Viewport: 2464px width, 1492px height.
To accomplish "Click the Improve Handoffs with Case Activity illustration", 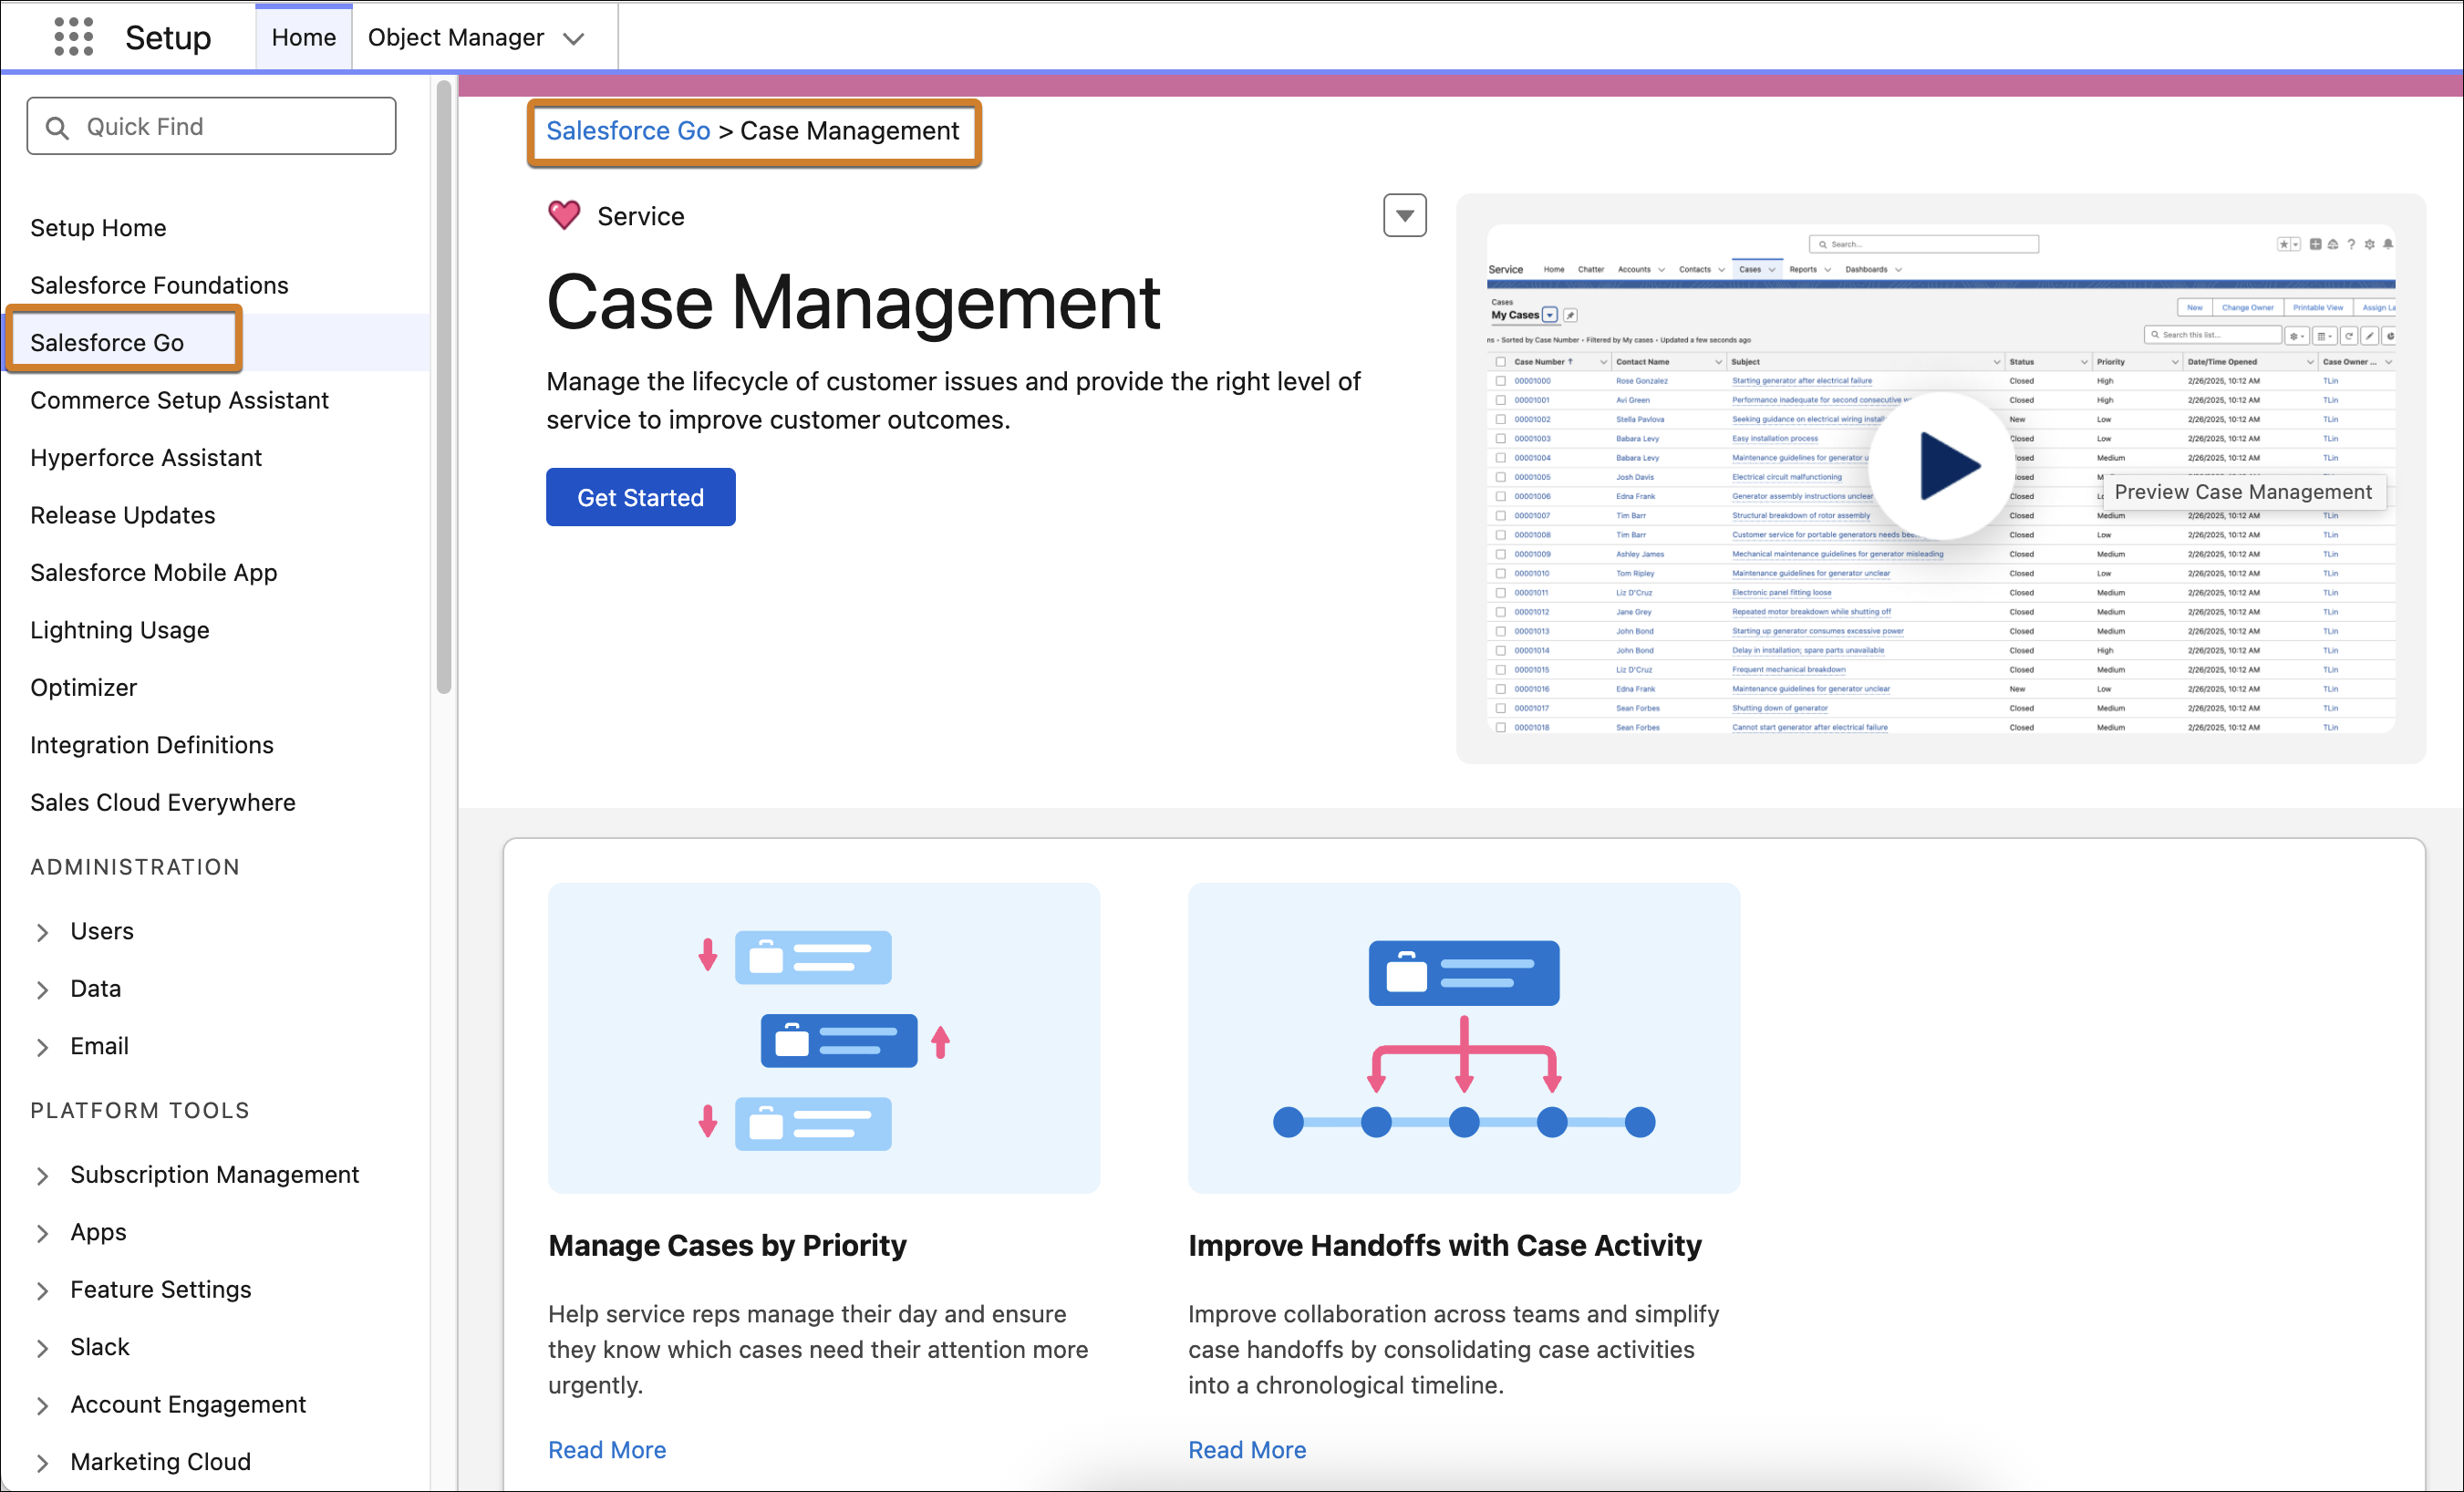I will tap(1464, 1038).
